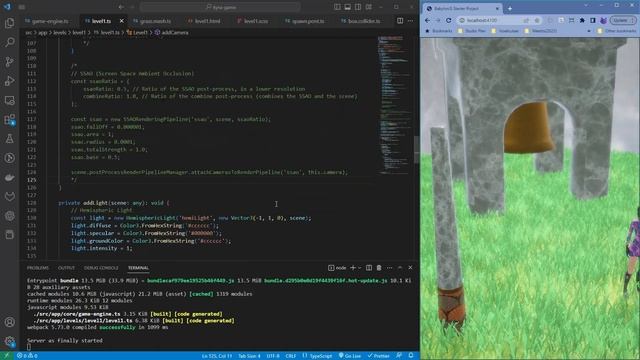Open the Run and Debug view
Viewport: 640px width, 360px height.
tap(9, 81)
